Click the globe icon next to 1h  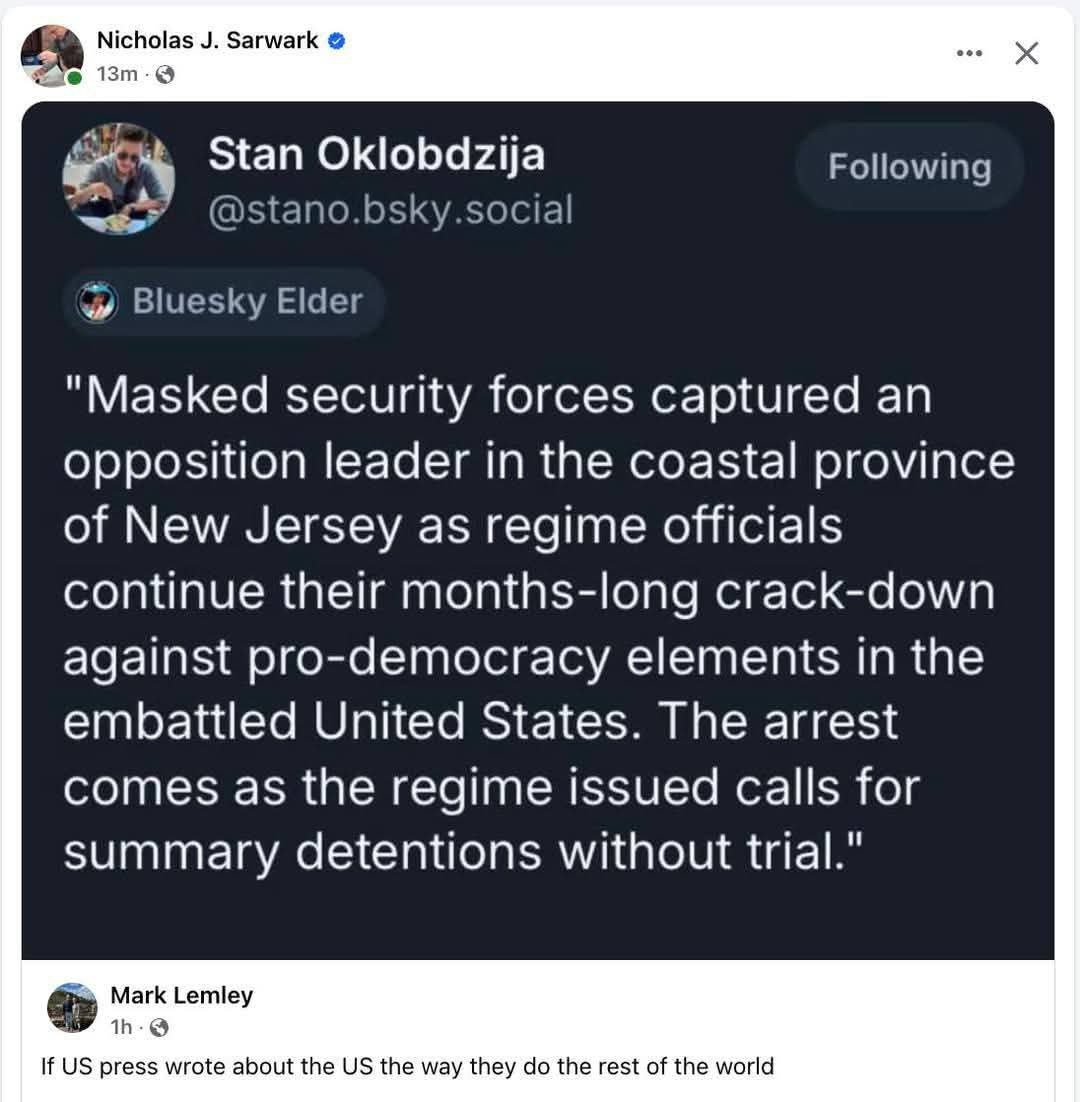[160, 1028]
